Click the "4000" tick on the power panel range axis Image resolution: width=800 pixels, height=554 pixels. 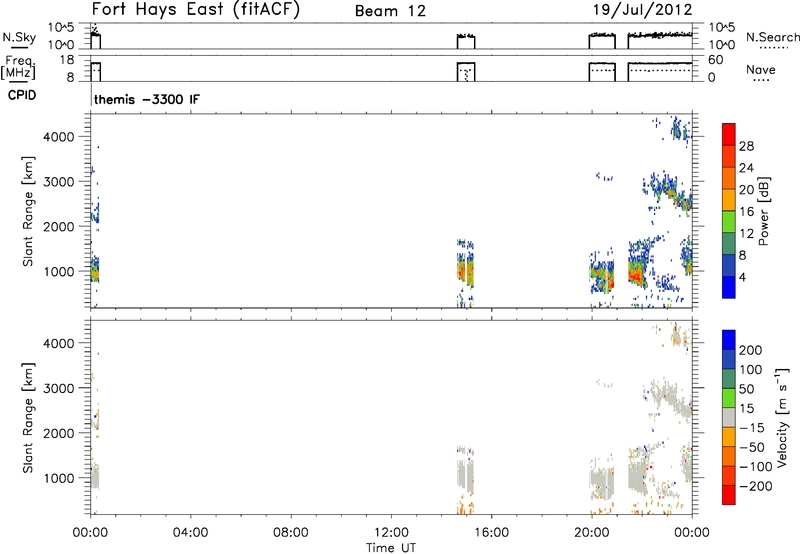(x=58, y=137)
